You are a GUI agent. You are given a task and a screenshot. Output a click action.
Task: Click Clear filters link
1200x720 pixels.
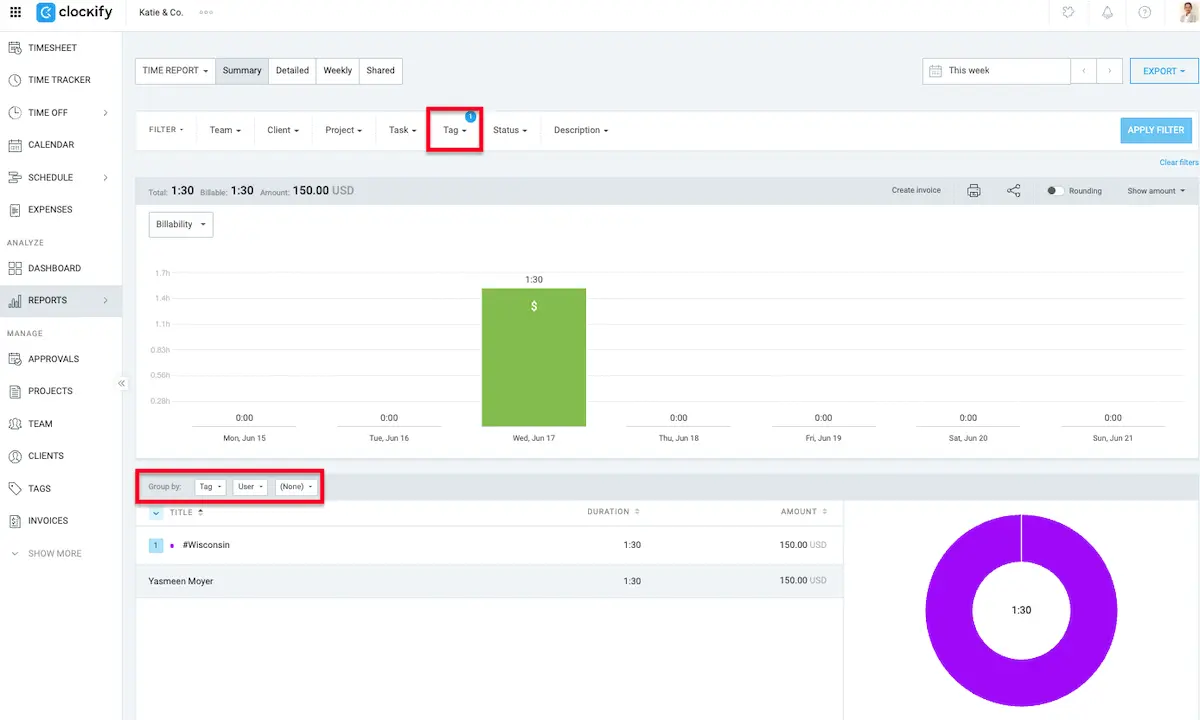1179,162
